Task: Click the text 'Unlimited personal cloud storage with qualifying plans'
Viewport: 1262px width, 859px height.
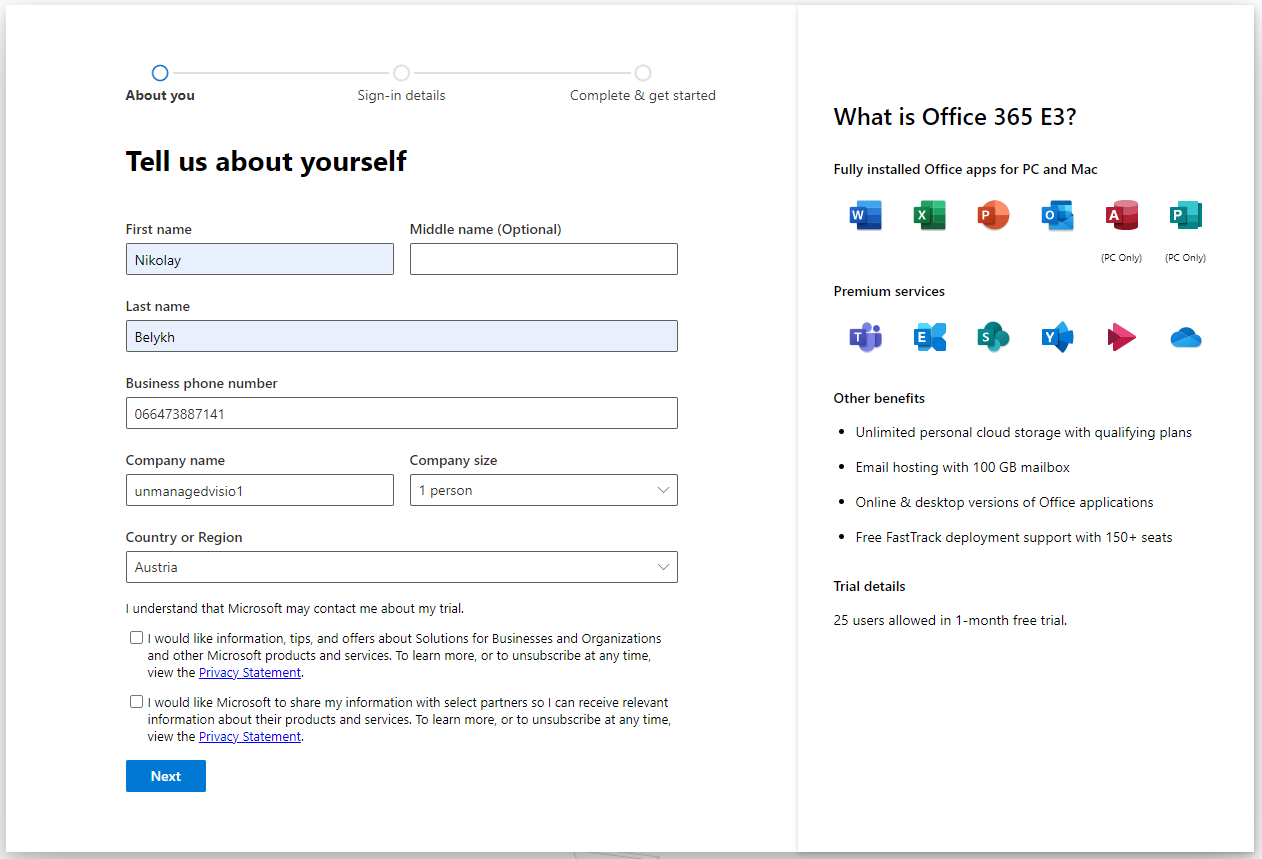Action: (1023, 433)
